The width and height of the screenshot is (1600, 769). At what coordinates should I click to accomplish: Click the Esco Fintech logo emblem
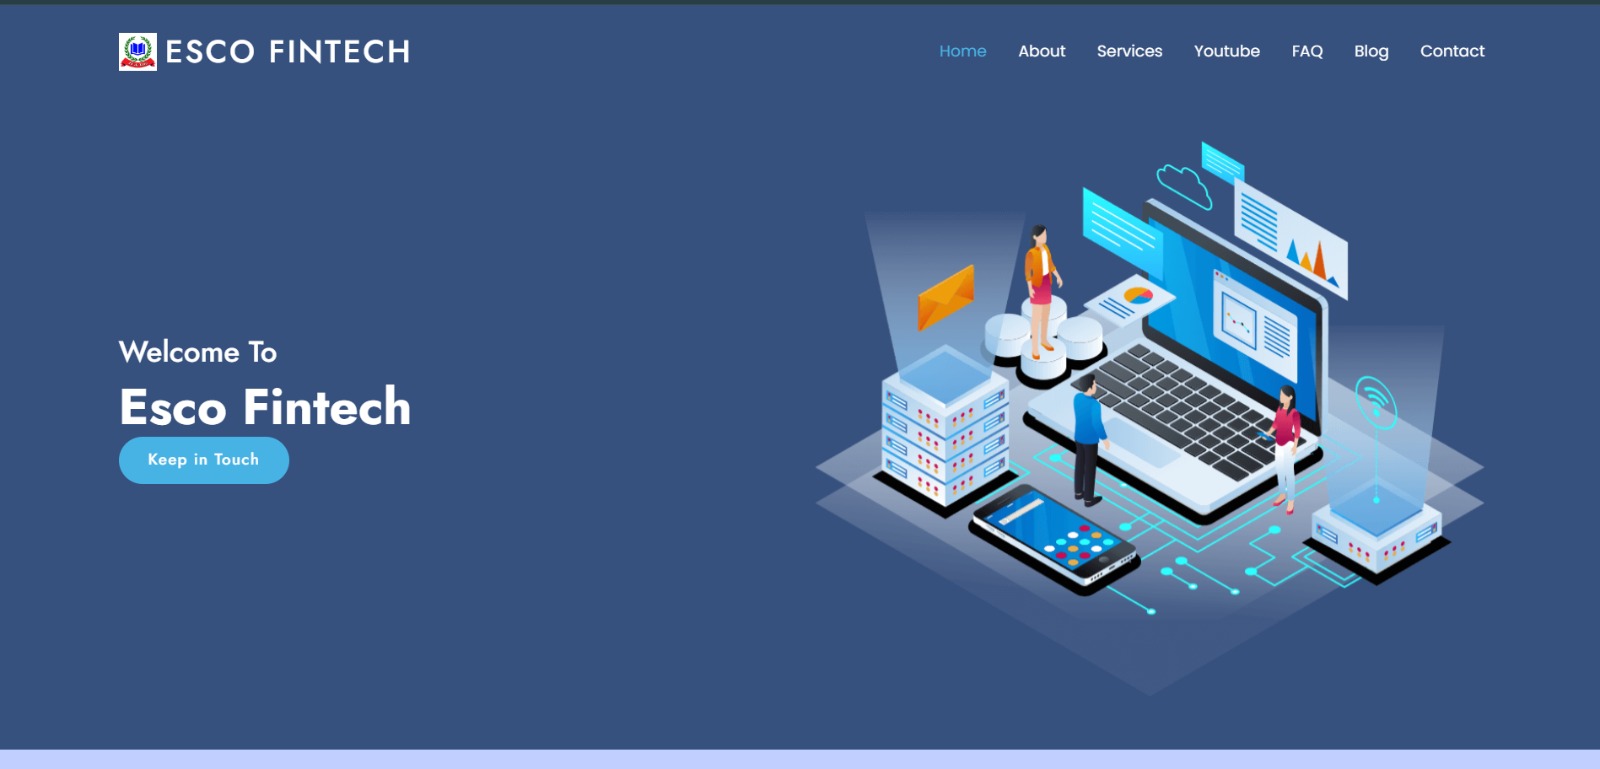coord(138,51)
